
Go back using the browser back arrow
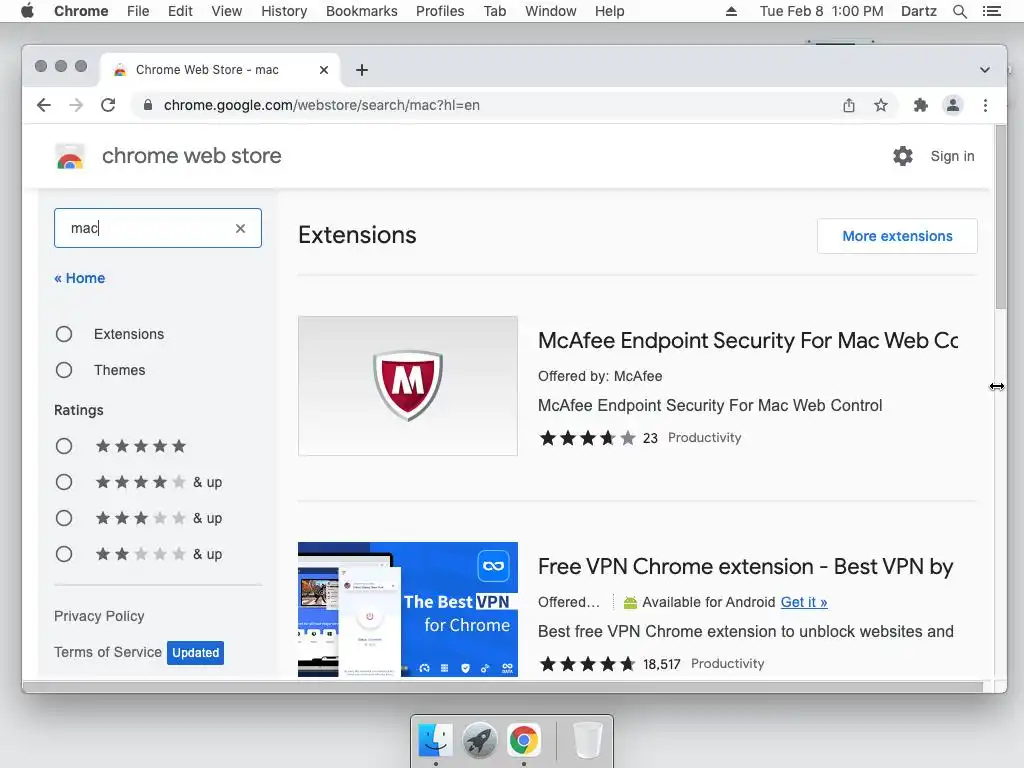pyautogui.click(x=44, y=105)
